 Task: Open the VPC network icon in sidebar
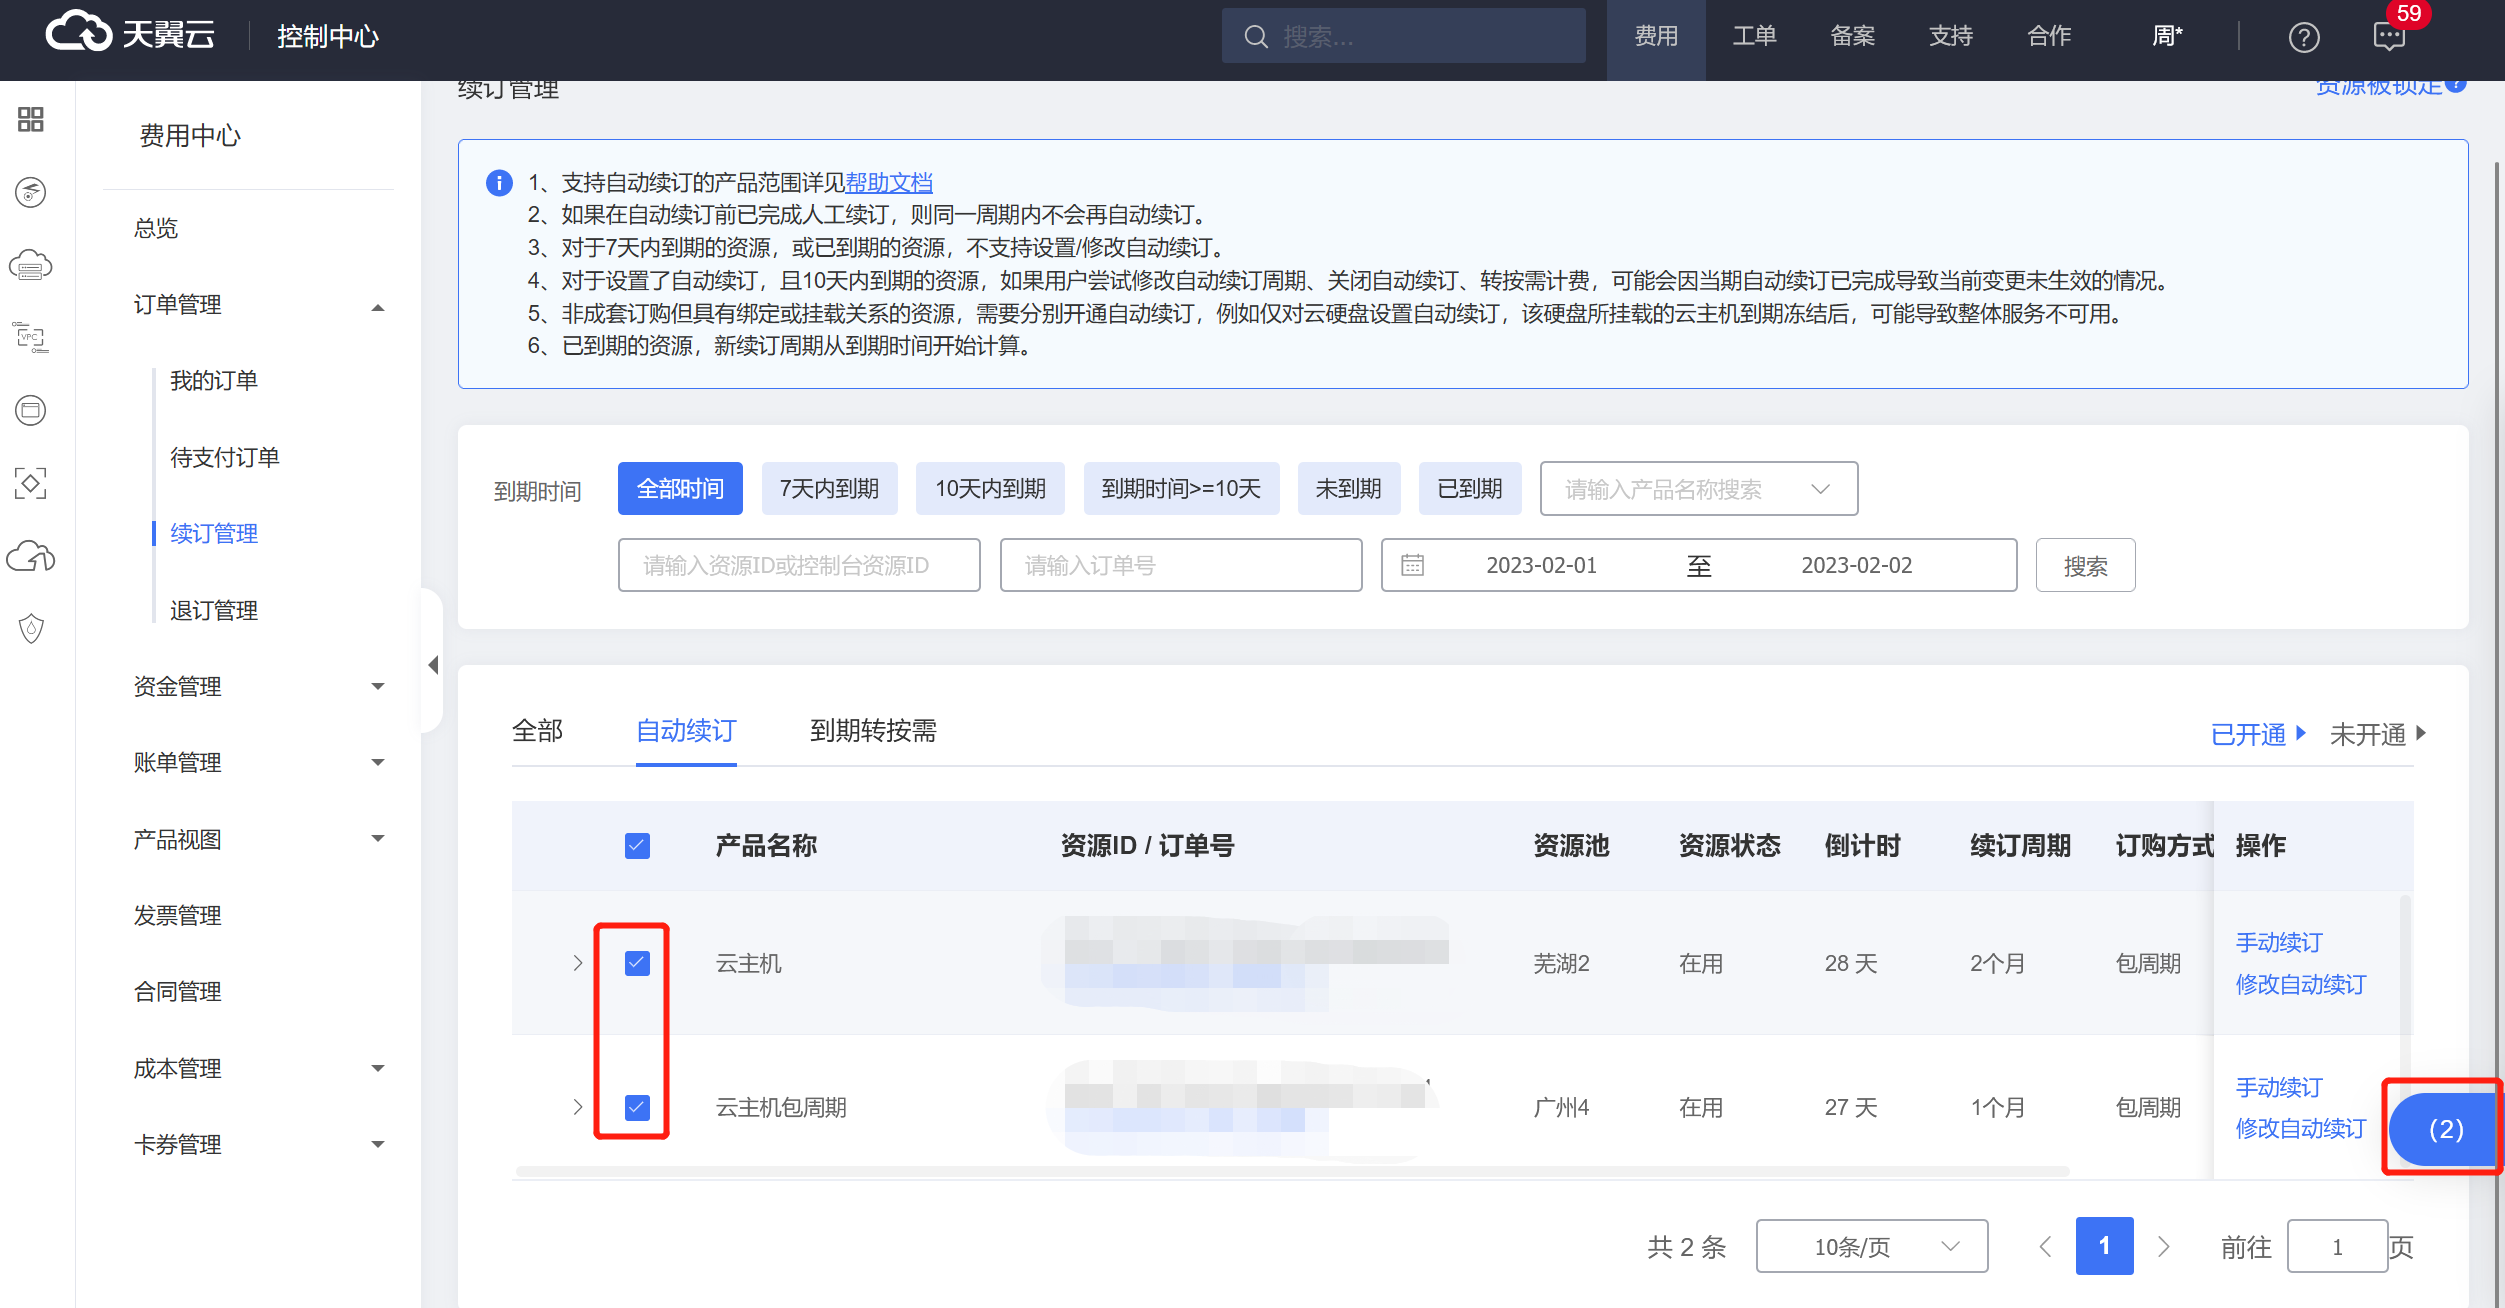click(x=31, y=337)
